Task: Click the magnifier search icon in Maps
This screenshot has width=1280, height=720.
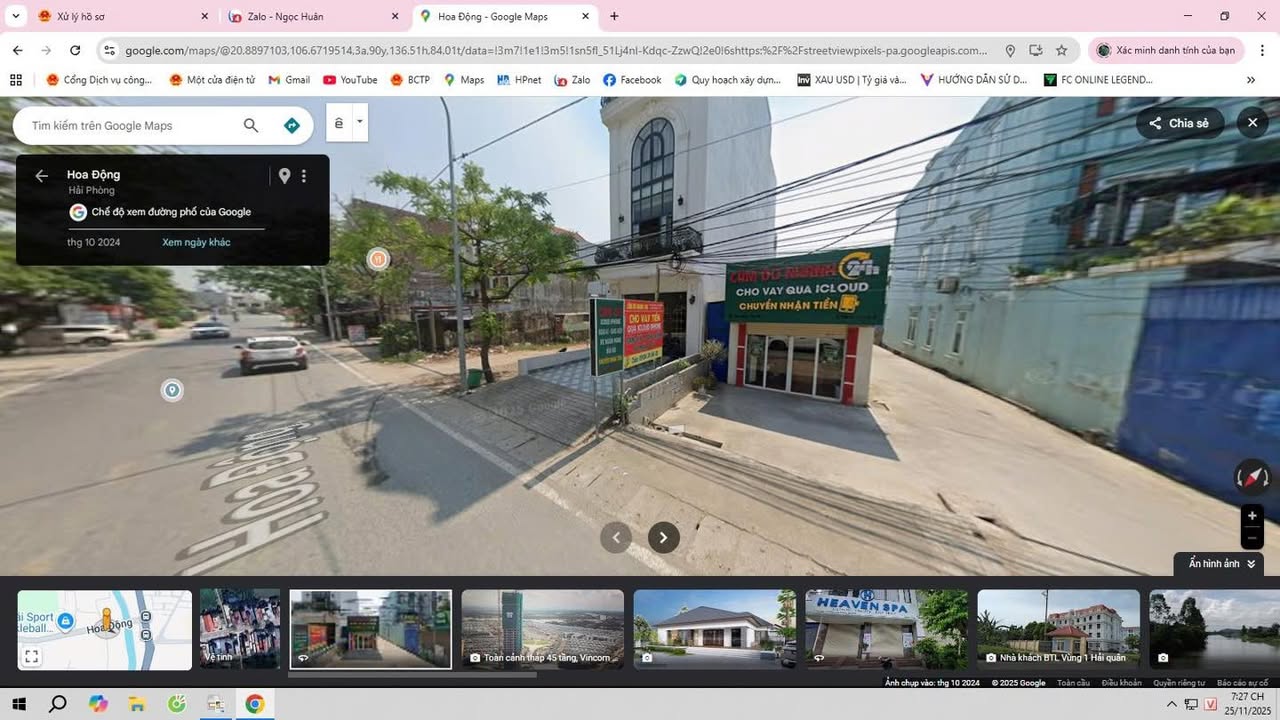Action: pyautogui.click(x=251, y=125)
